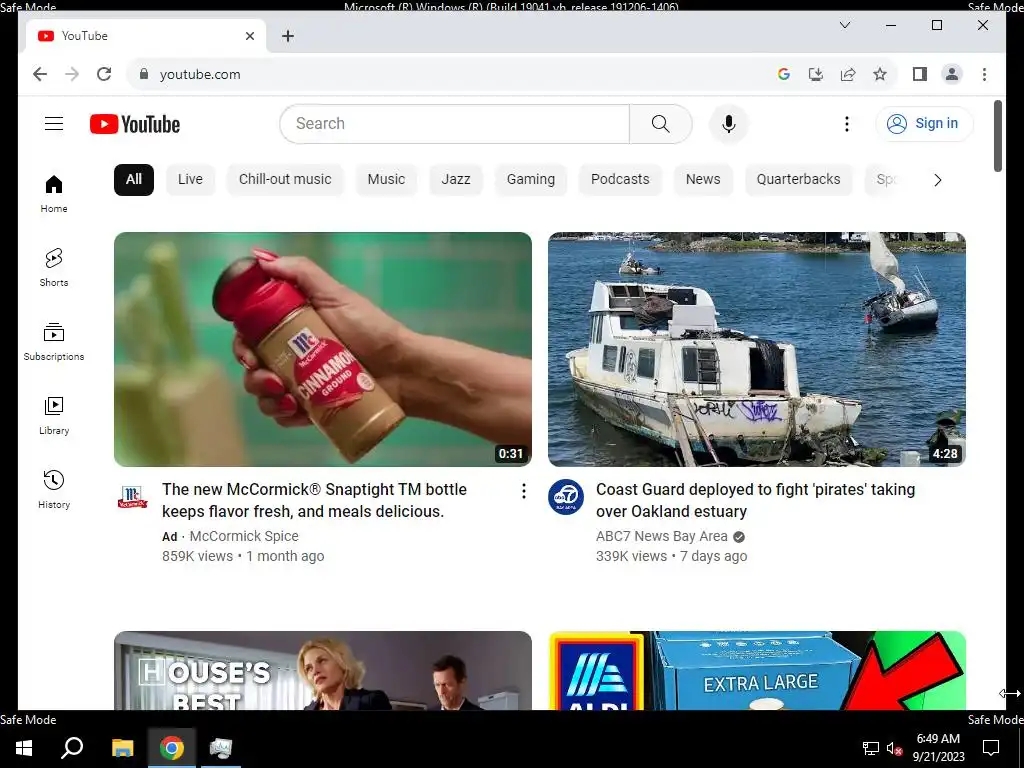Open the notification center icon
This screenshot has width=1024, height=768.
991,748
